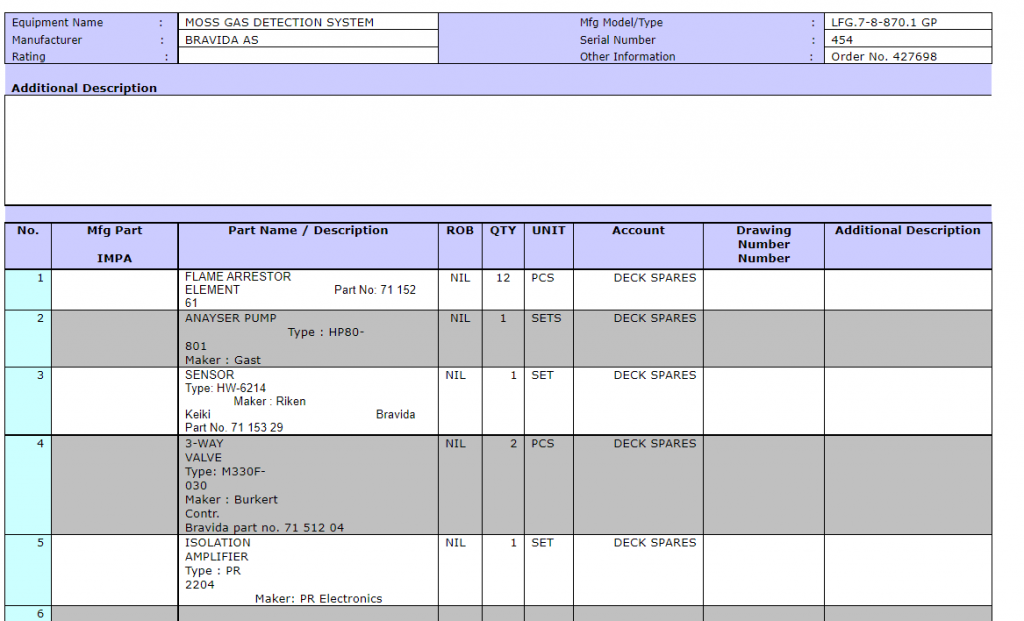The width and height of the screenshot is (1024, 621).
Task: Select the Mfg Part IMPA column header
Action: point(114,244)
